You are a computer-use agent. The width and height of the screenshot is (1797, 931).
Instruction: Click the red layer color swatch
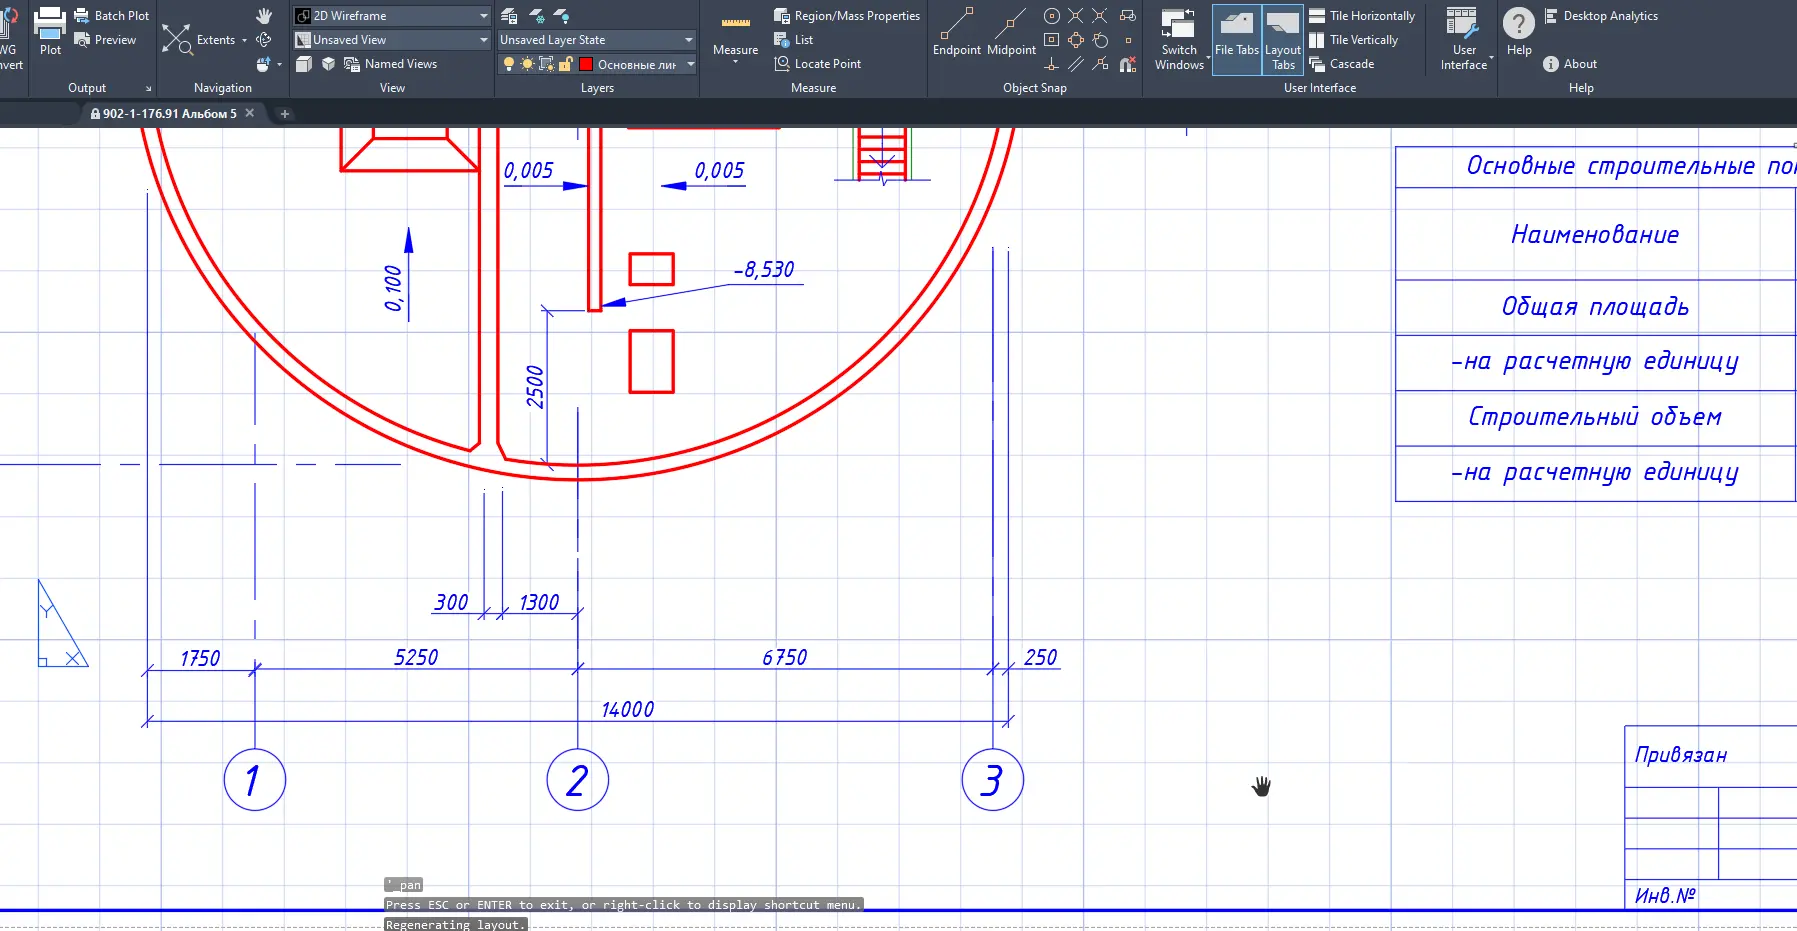click(x=586, y=64)
